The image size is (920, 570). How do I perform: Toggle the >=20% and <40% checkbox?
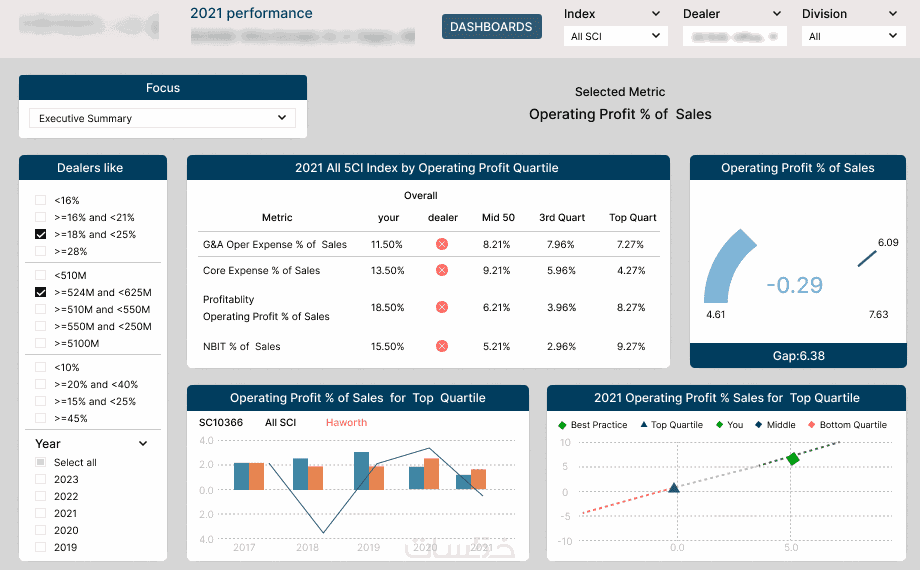[40, 384]
